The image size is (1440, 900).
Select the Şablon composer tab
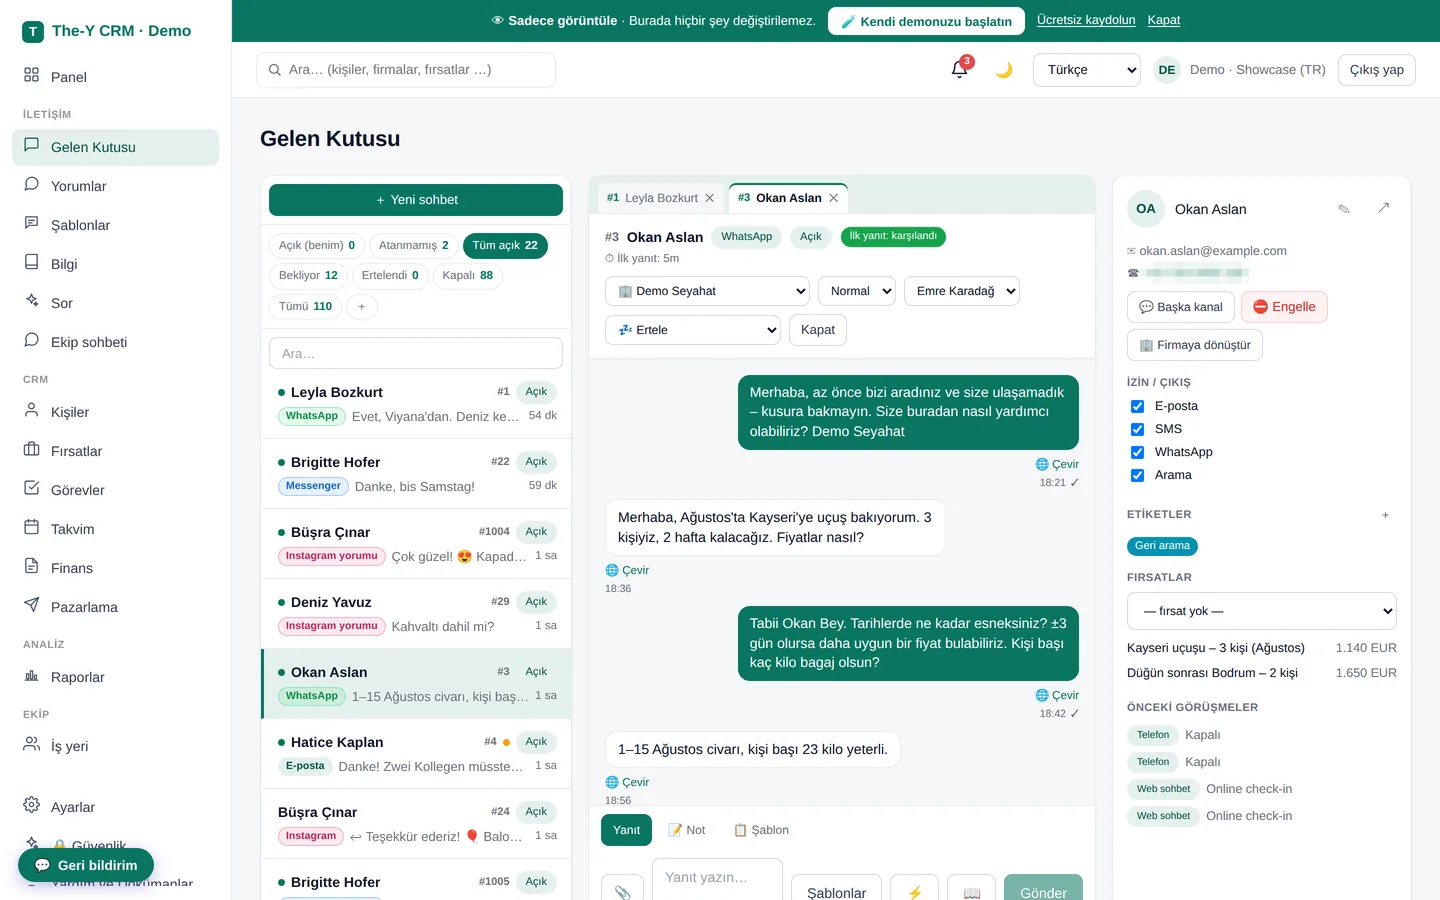coord(761,830)
